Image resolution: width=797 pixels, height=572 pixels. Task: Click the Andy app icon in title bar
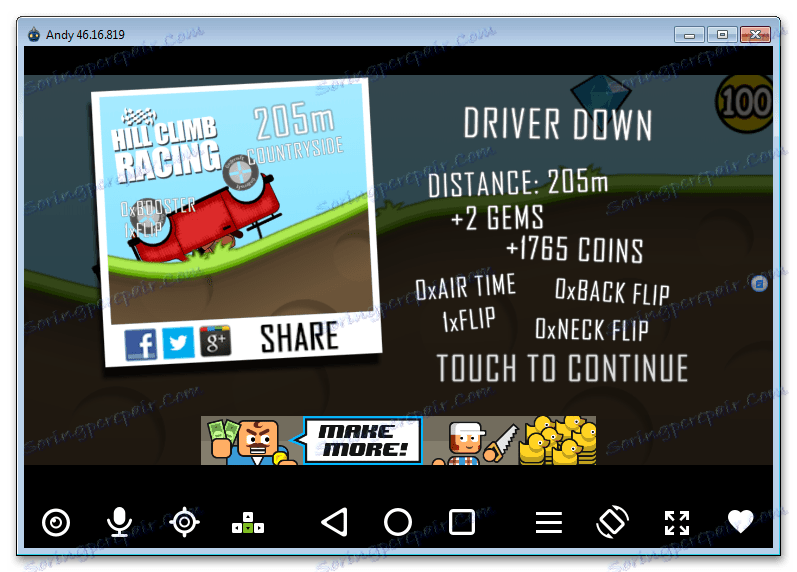(34, 34)
